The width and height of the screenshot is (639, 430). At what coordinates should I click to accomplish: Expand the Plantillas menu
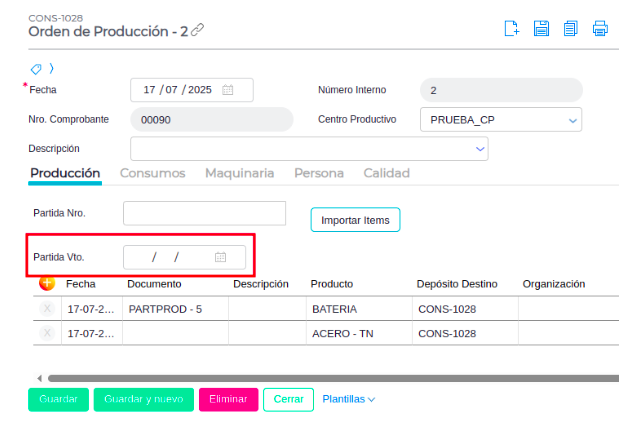point(348,399)
